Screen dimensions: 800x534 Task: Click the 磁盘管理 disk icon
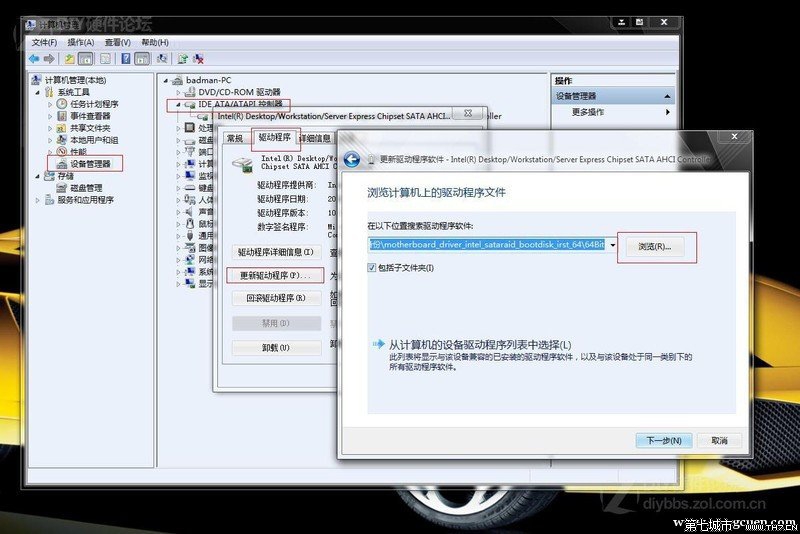[62, 188]
